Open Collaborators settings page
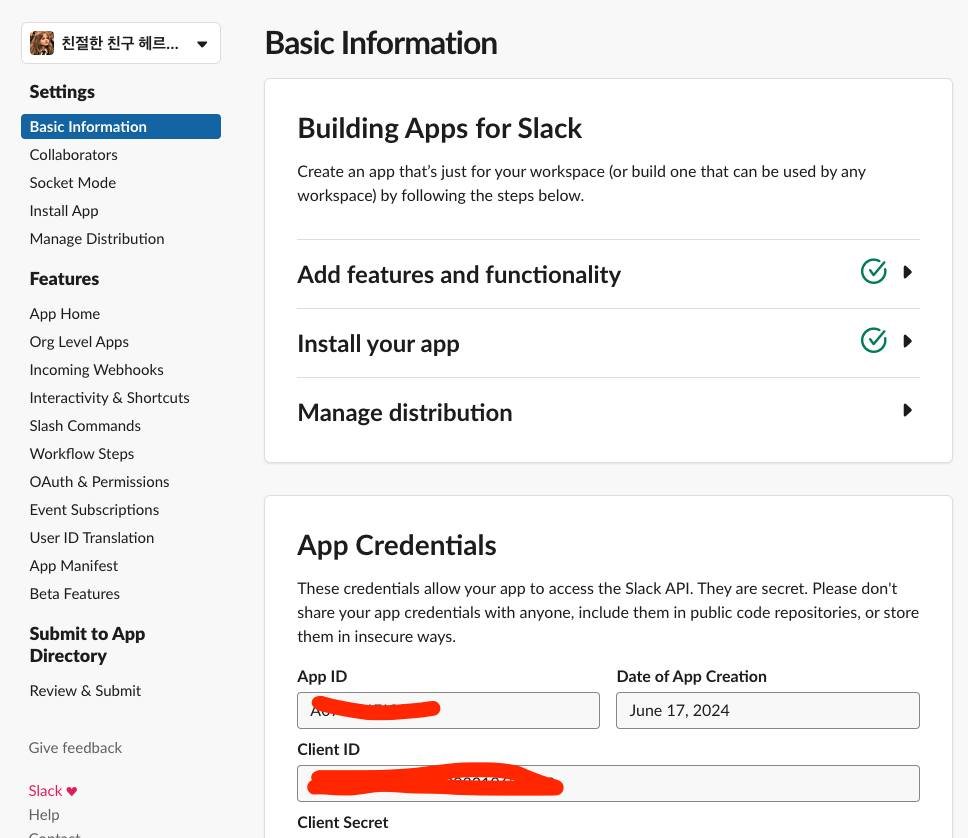The width and height of the screenshot is (968, 838). pyautogui.click(x=73, y=154)
